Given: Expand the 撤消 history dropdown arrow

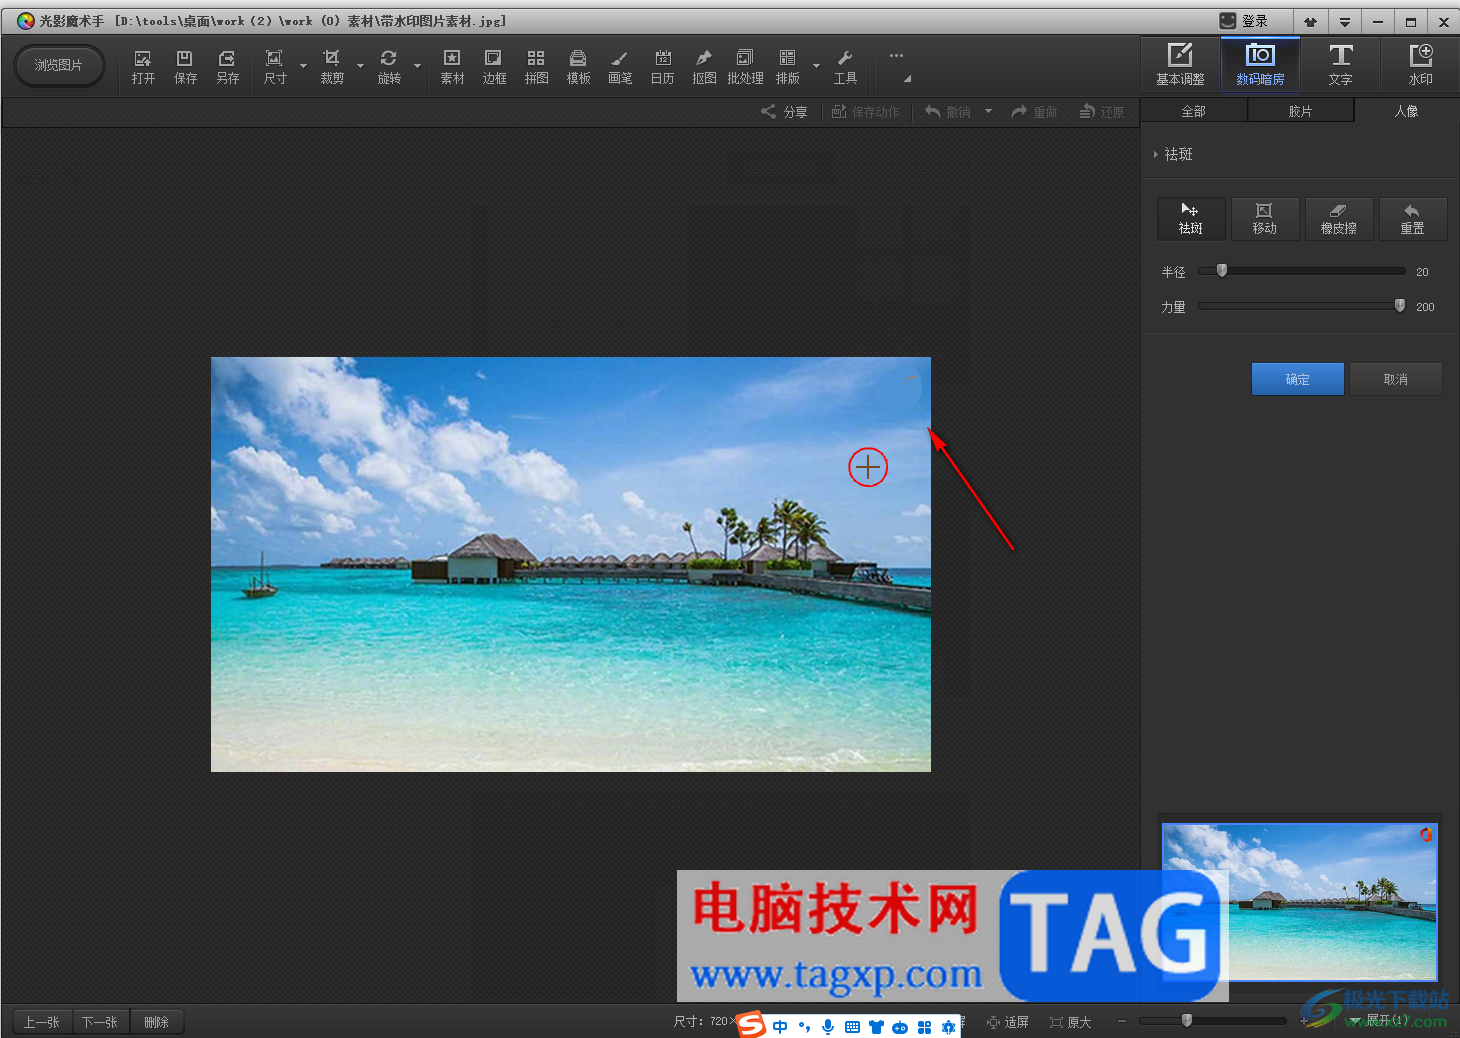Looking at the screenshot, I should 988,112.
